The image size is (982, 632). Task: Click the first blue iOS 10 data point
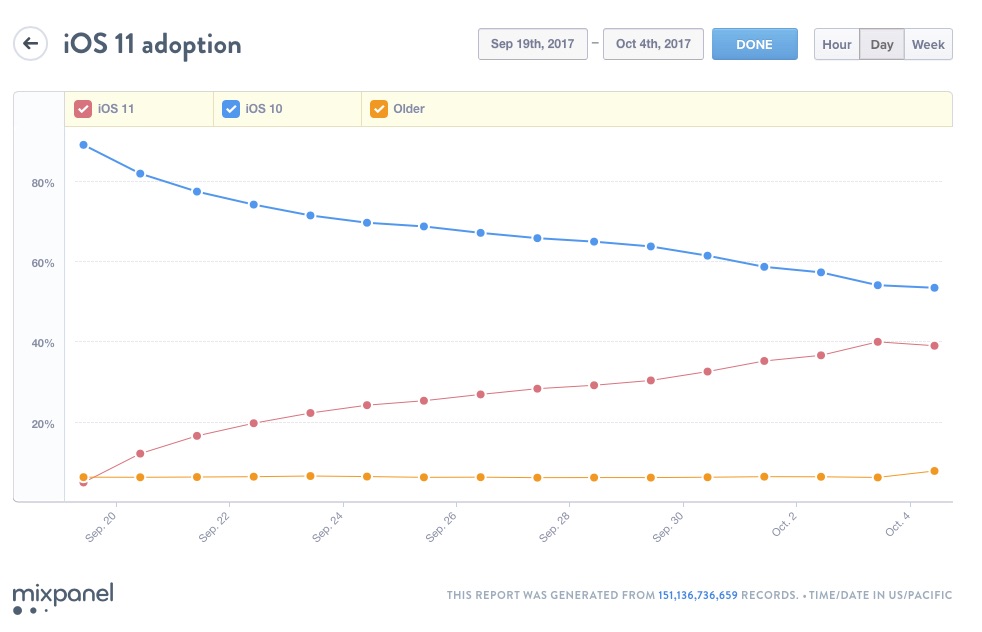click(x=83, y=145)
